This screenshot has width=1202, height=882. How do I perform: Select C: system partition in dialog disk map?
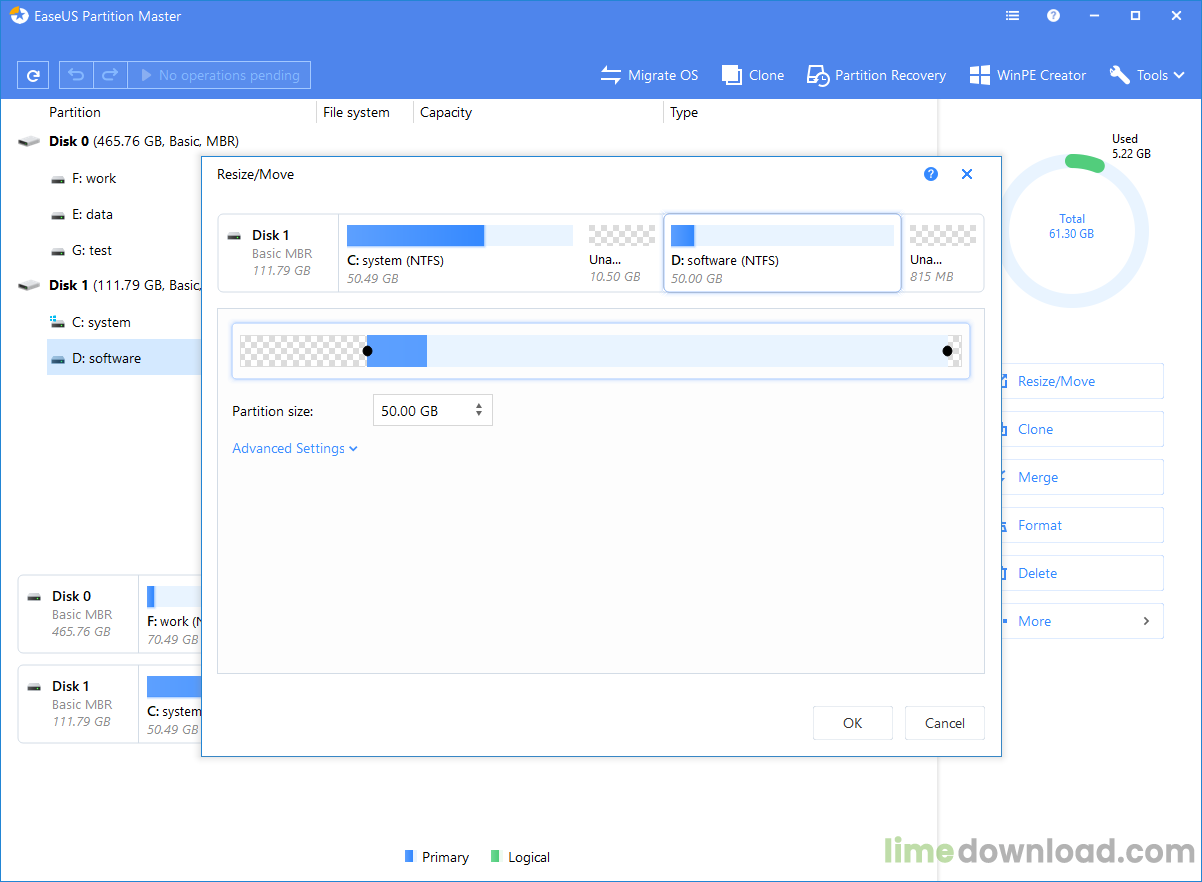click(459, 253)
